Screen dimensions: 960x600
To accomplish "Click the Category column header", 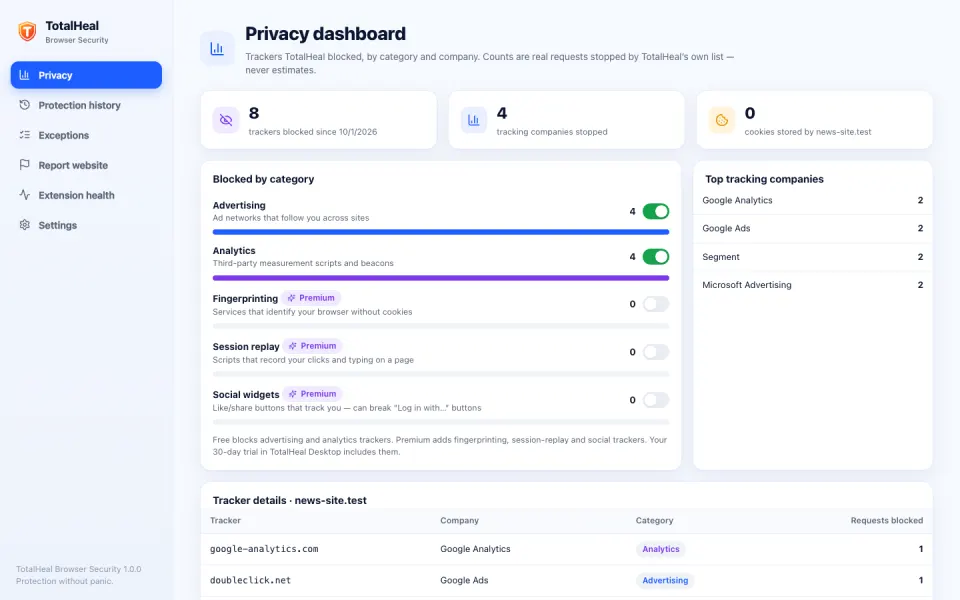I will click(654, 520).
